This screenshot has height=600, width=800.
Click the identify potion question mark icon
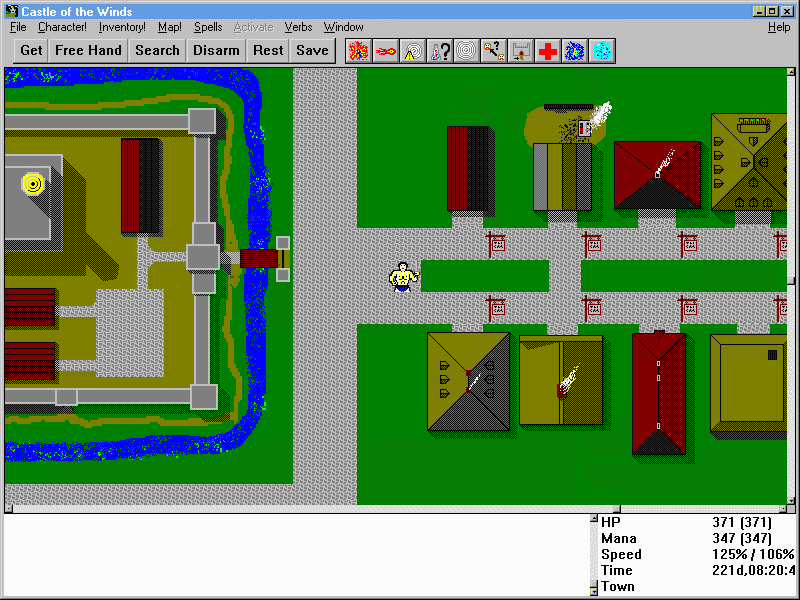pyautogui.click(x=439, y=51)
